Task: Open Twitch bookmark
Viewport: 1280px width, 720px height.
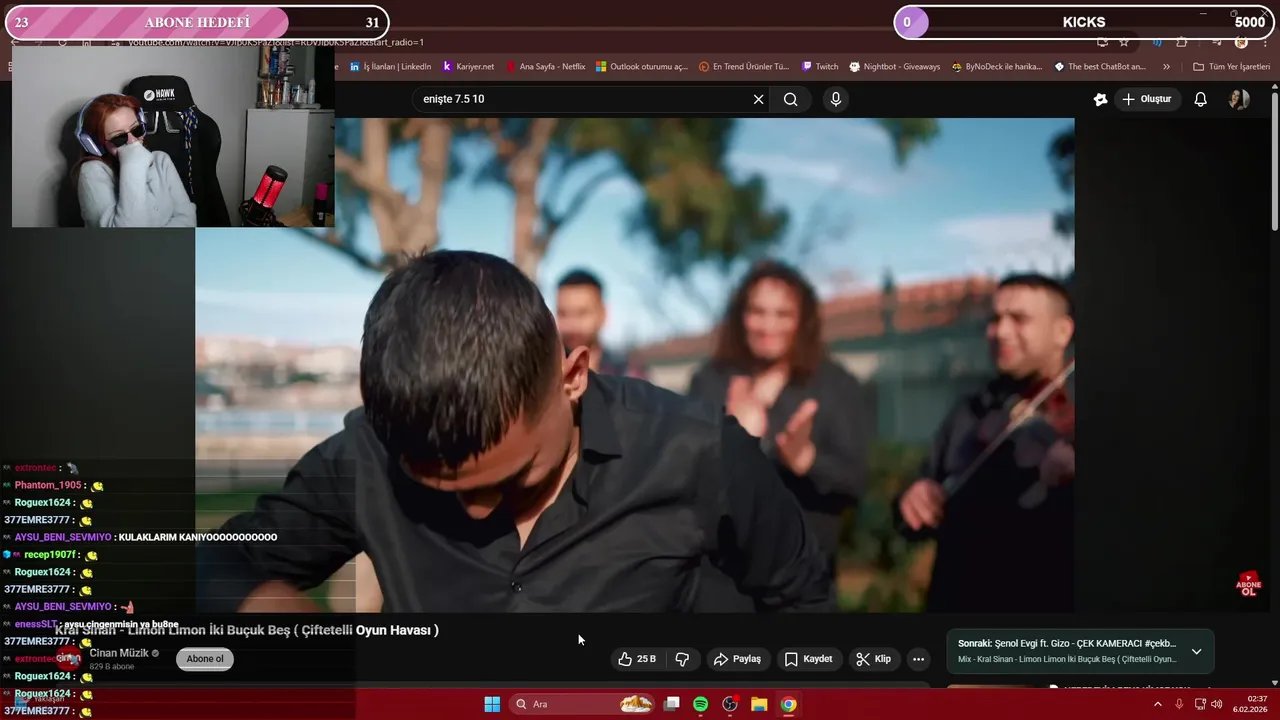Action: tap(820, 67)
